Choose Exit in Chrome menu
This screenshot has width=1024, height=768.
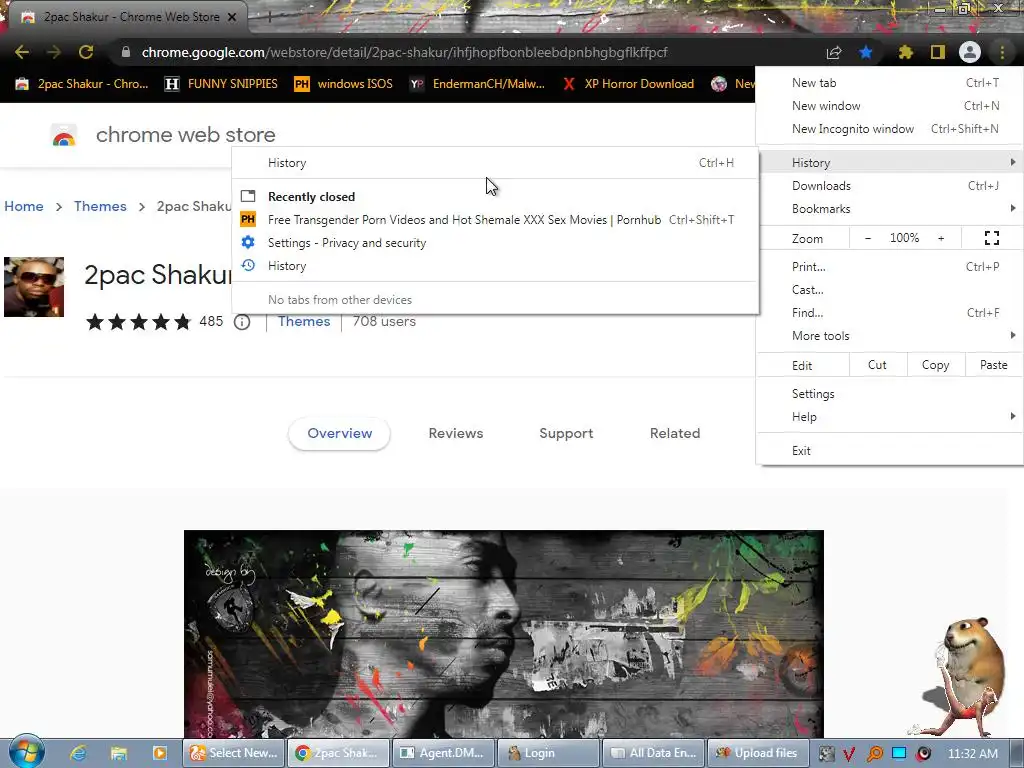pyautogui.click(x=889, y=451)
